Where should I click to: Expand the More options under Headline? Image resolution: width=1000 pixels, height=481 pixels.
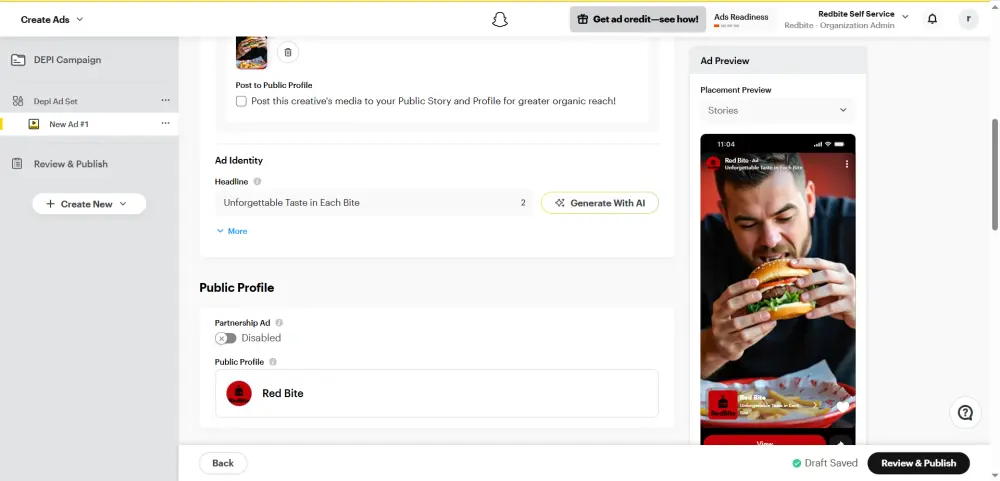click(x=232, y=231)
